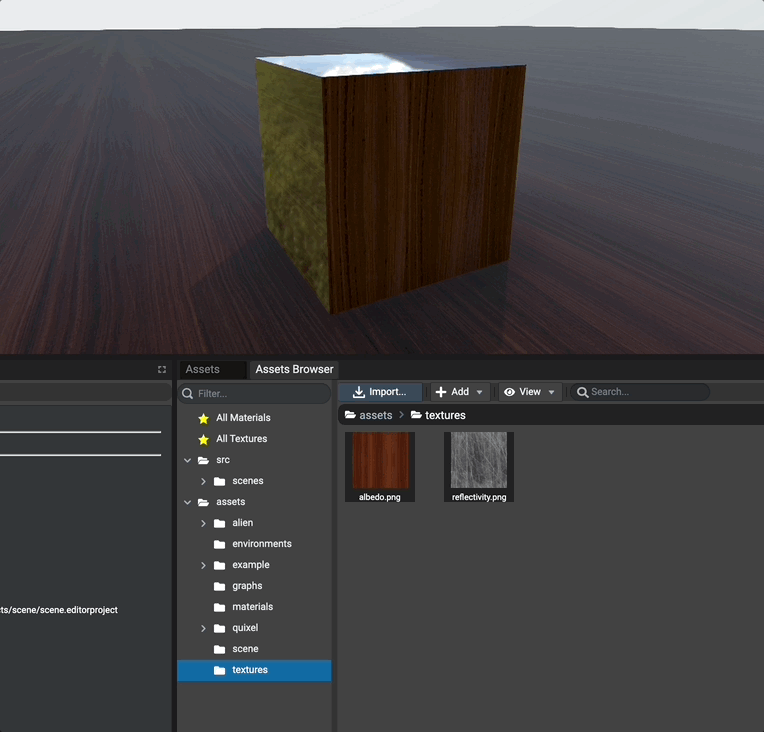Focus the folder Filter field
The height and width of the screenshot is (732, 764).
254,393
